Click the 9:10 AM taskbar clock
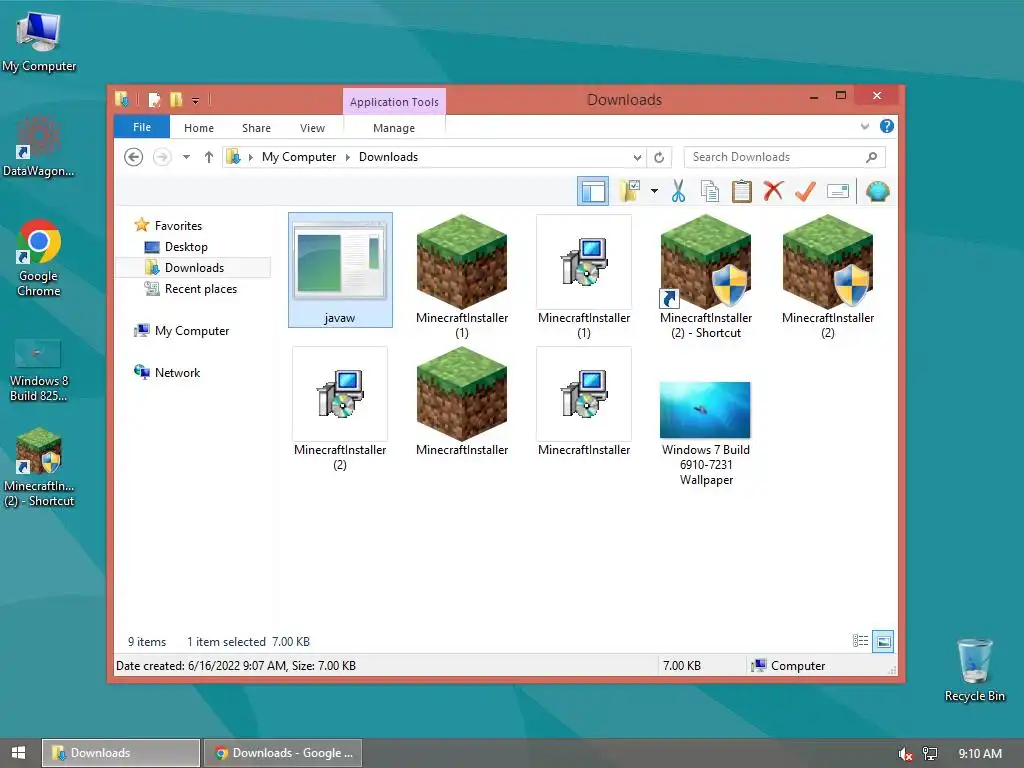This screenshot has width=1024, height=768. 980,754
